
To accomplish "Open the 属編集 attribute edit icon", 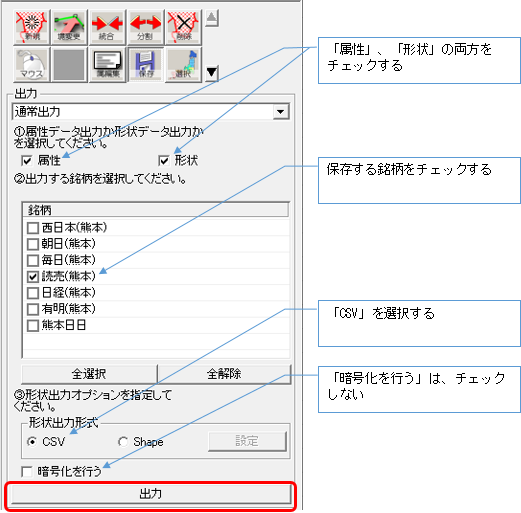I will point(107,65).
